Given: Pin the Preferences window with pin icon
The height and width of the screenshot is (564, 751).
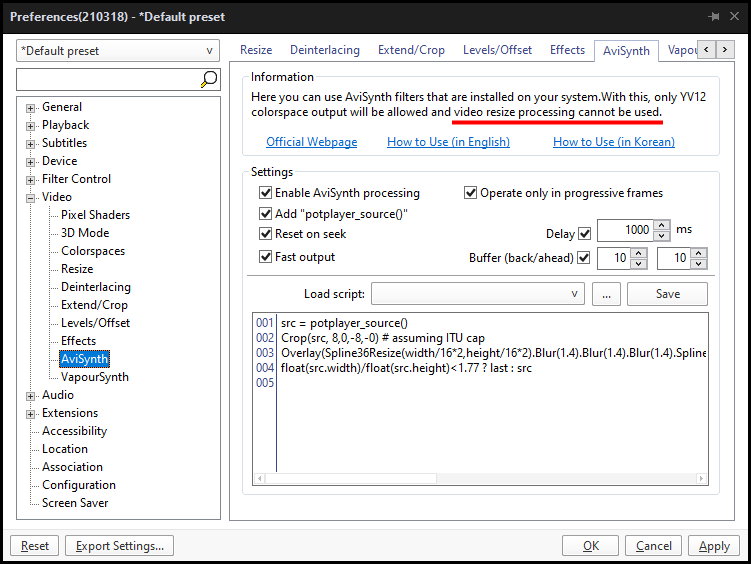Looking at the screenshot, I should pos(714,17).
